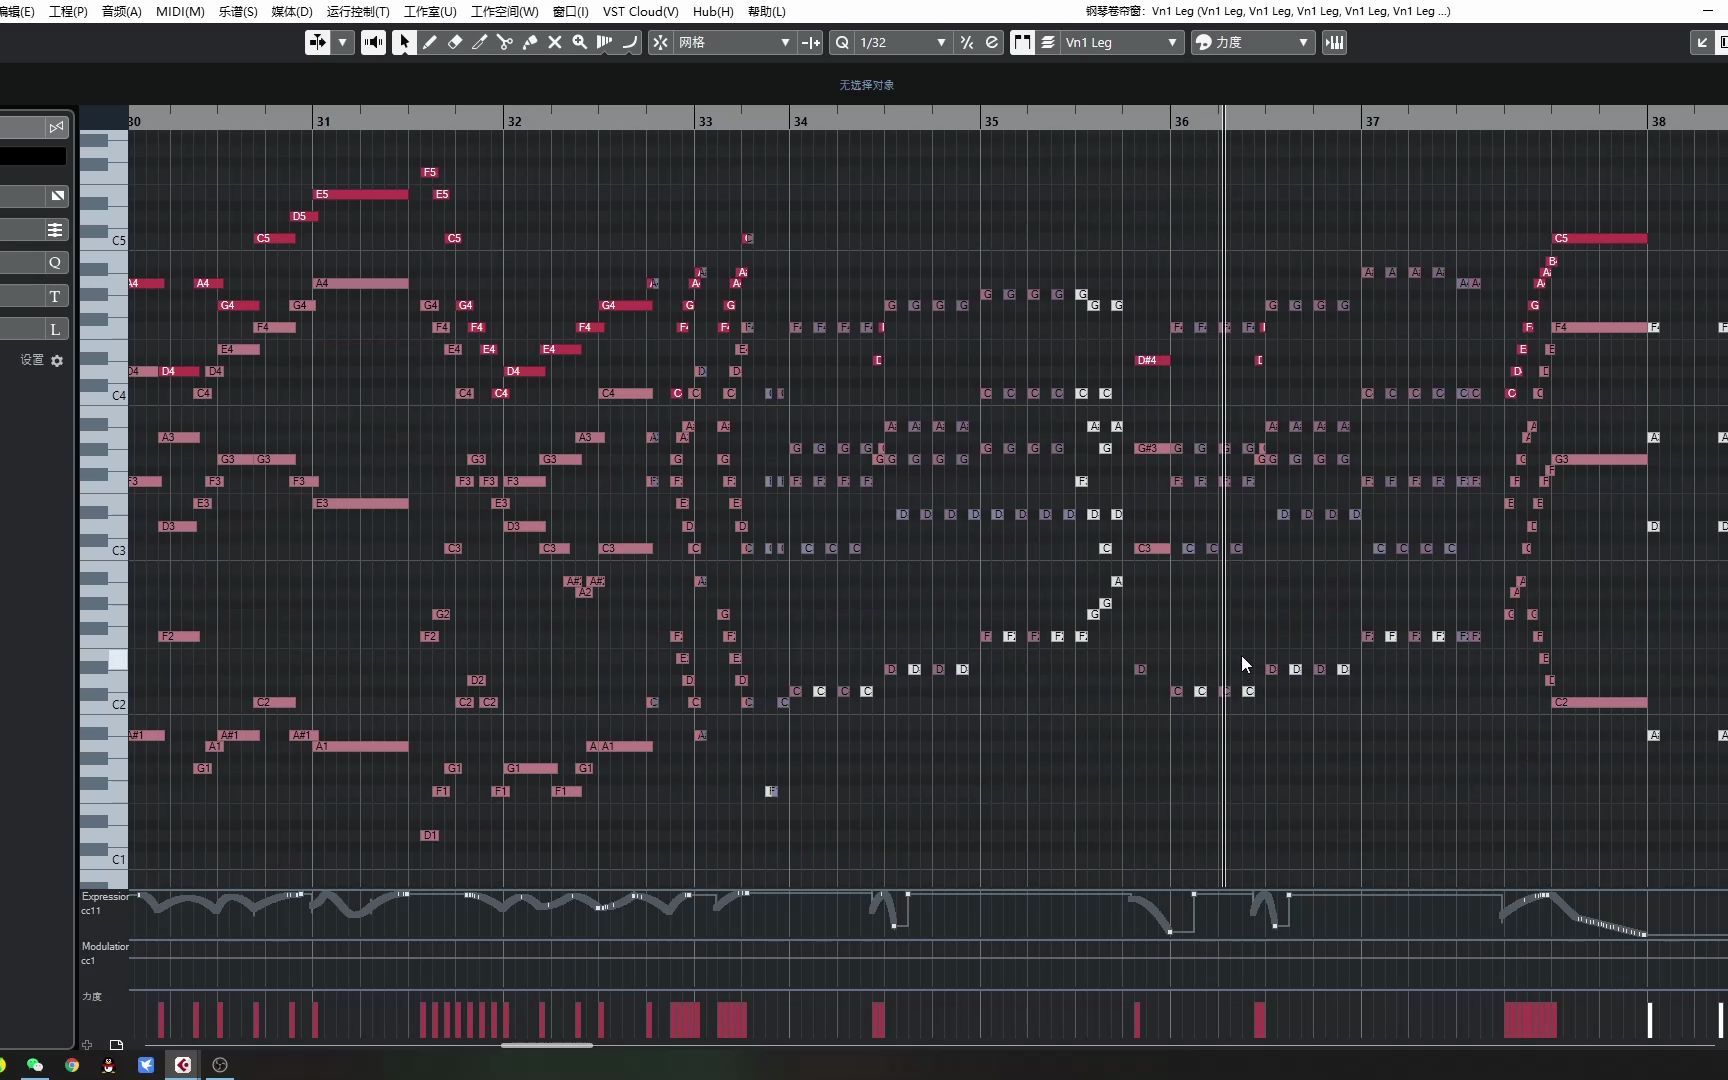The height and width of the screenshot is (1080, 1728).
Task: Expand the Length L inspector section
Action: tap(55, 329)
